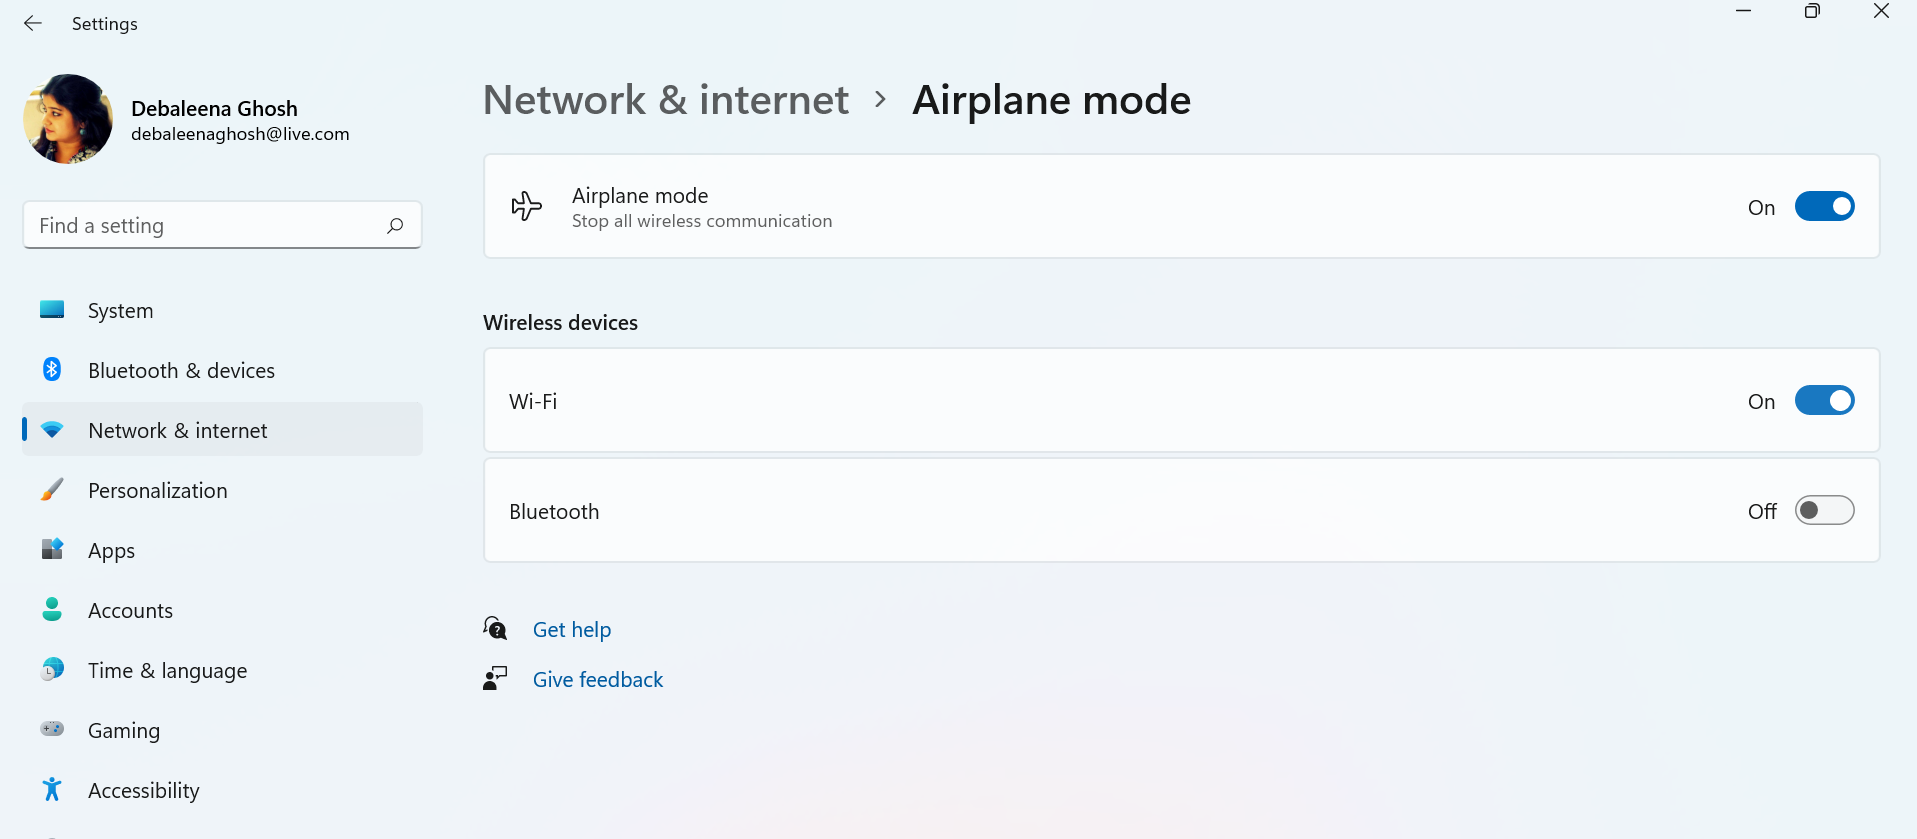Minimize the Settings window
The width and height of the screenshot is (1917, 839).
pos(1744,11)
